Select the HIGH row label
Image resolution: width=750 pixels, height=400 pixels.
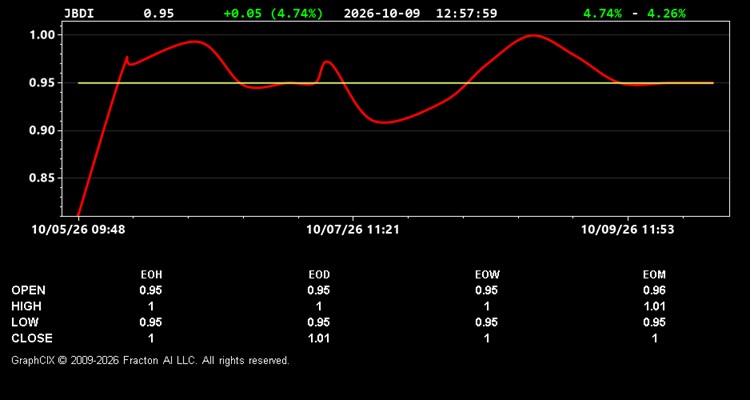point(26,306)
